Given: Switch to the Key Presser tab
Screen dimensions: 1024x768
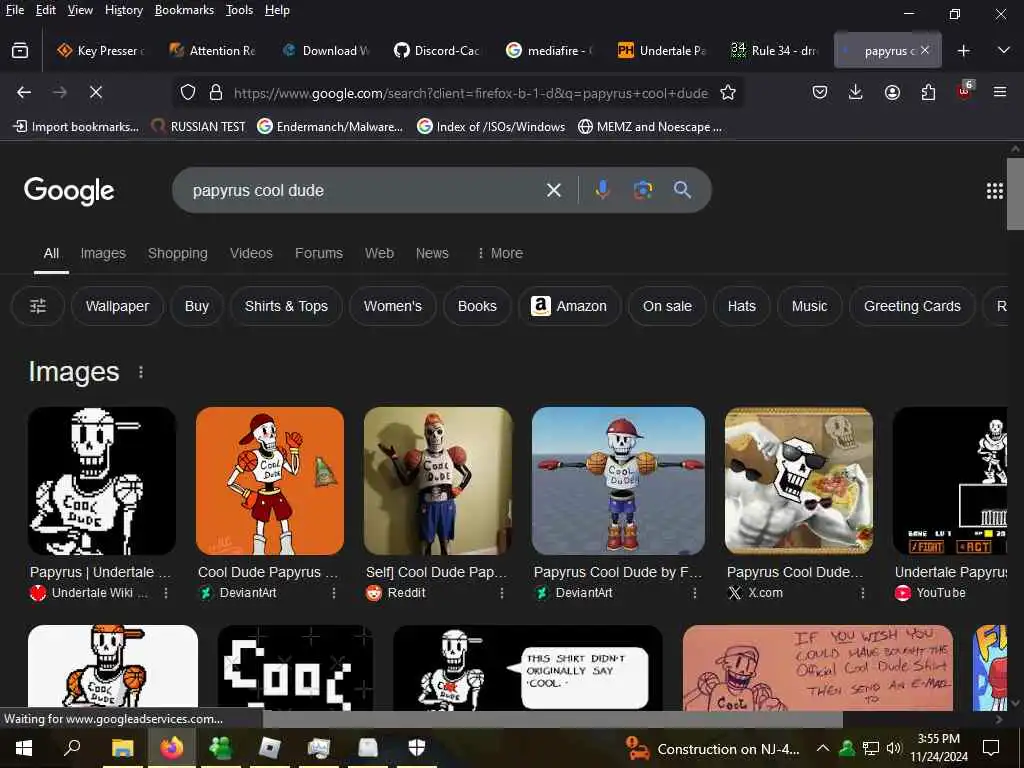Looking at the screenshot, I should [x=101, y=50].
